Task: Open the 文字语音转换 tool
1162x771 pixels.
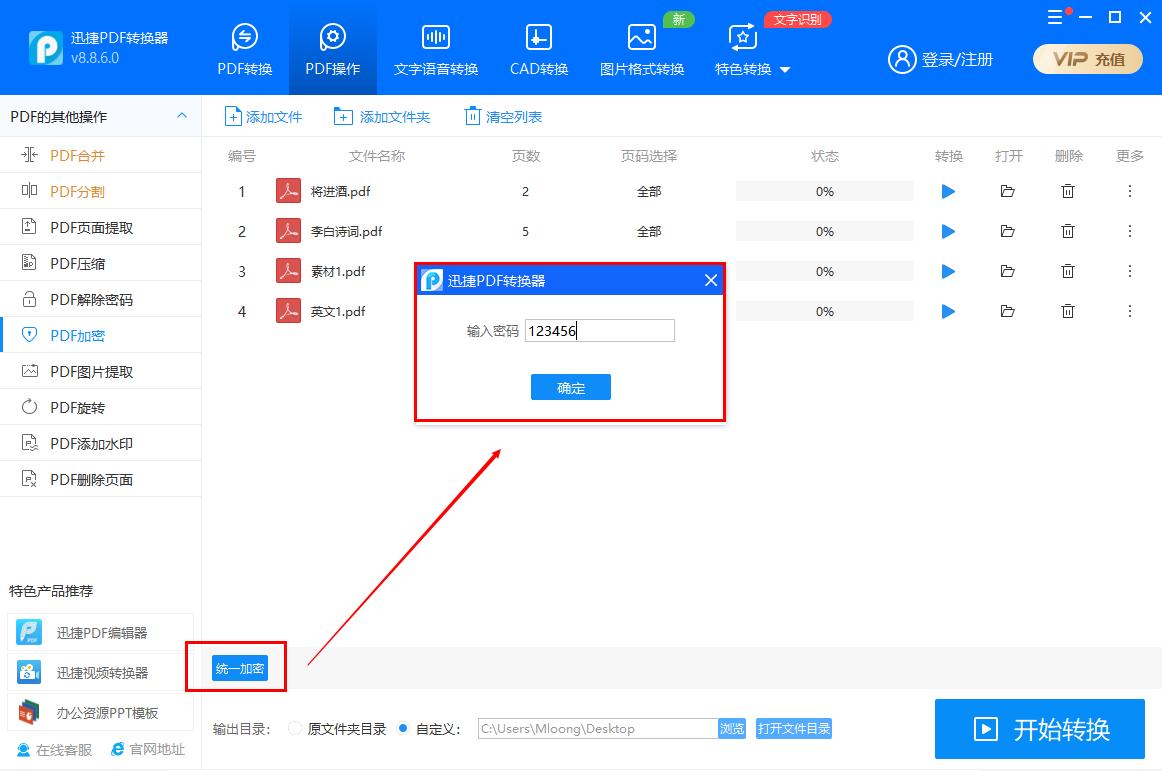Action: tap(435, 47)
